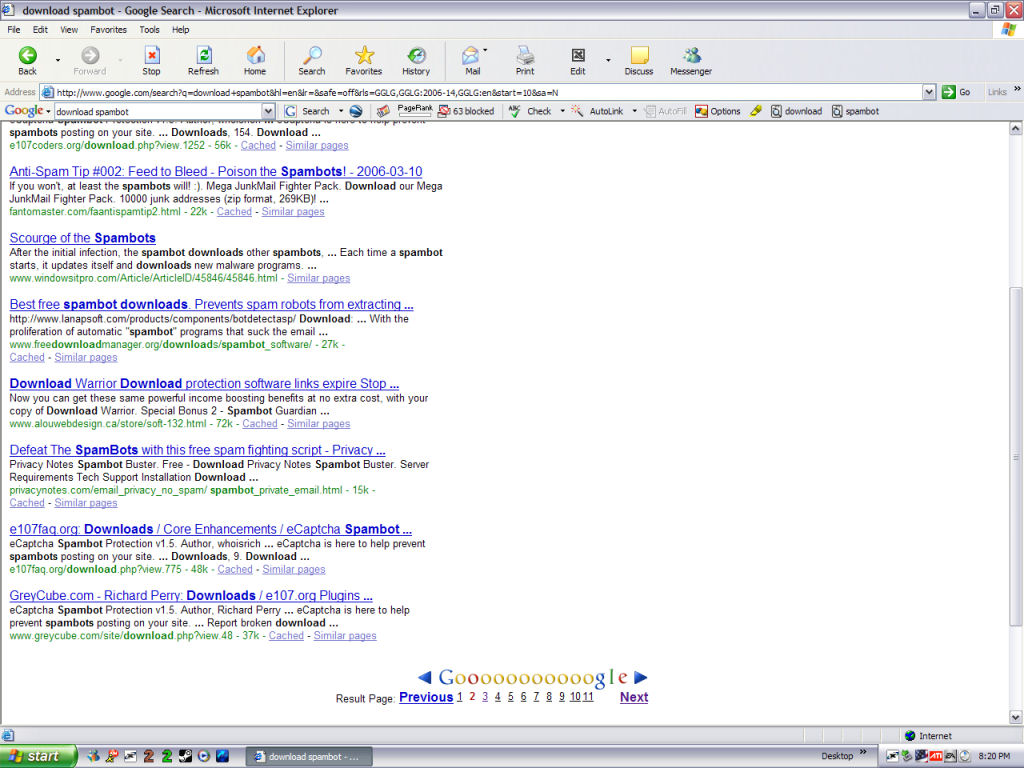Click the Google Toolbar Search button
The height and width of the screenshot is (768, 1024).
click(x=307, y=111)
